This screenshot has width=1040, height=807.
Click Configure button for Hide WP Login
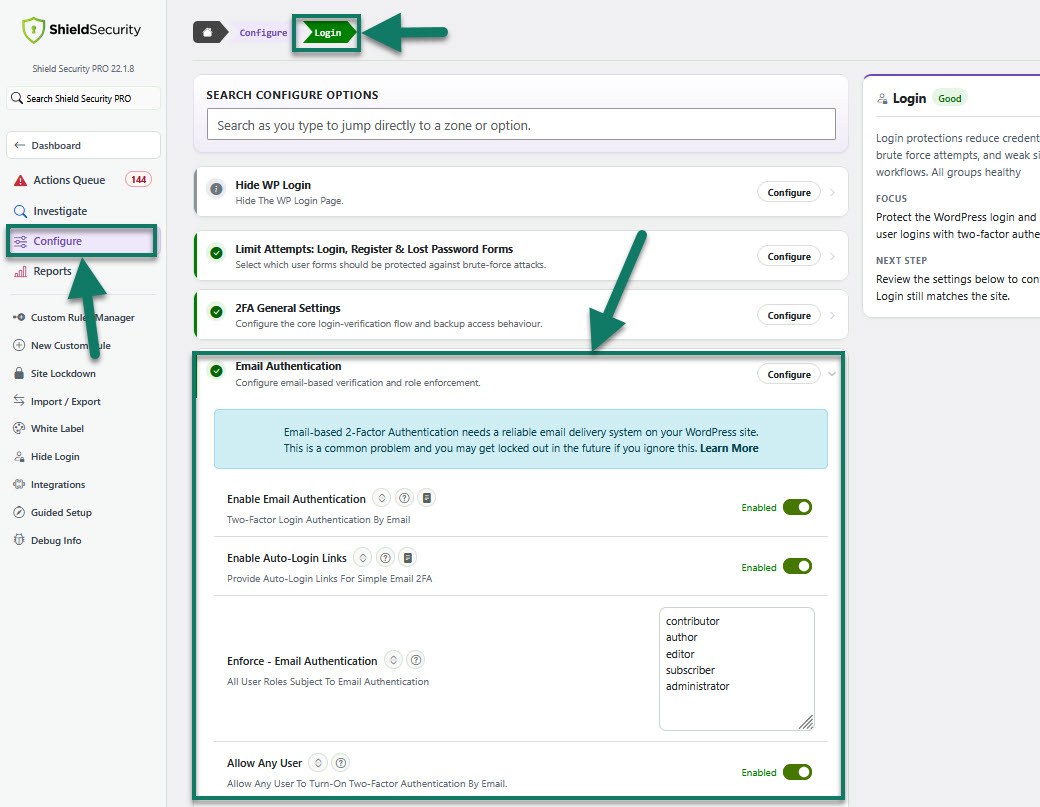(789, 192)
